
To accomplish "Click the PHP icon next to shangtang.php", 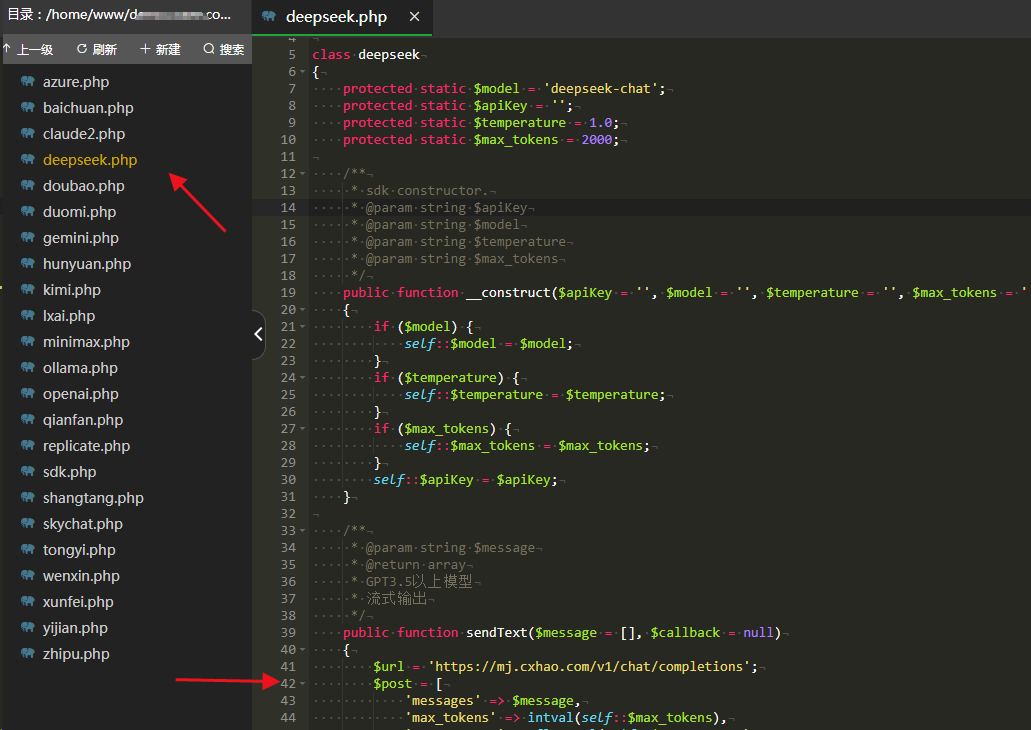I will [x=28, y=497].
